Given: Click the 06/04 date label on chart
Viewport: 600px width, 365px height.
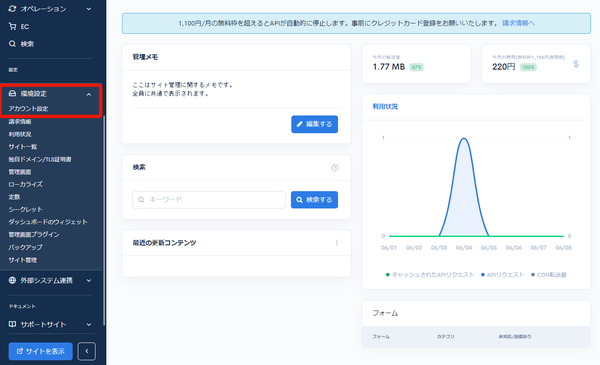Looking at the screenshot, I should pos(464,248).
